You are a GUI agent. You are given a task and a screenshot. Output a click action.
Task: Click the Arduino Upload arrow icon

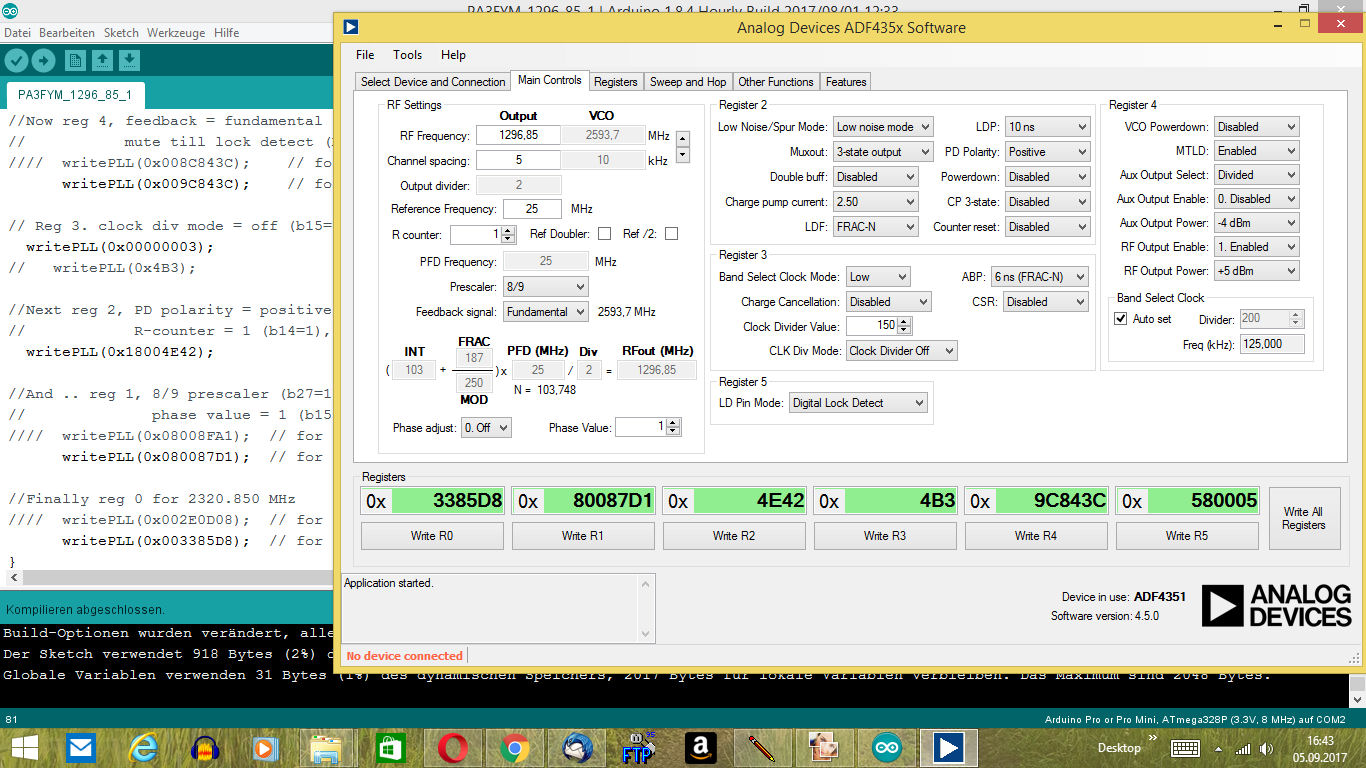[43, 60]
